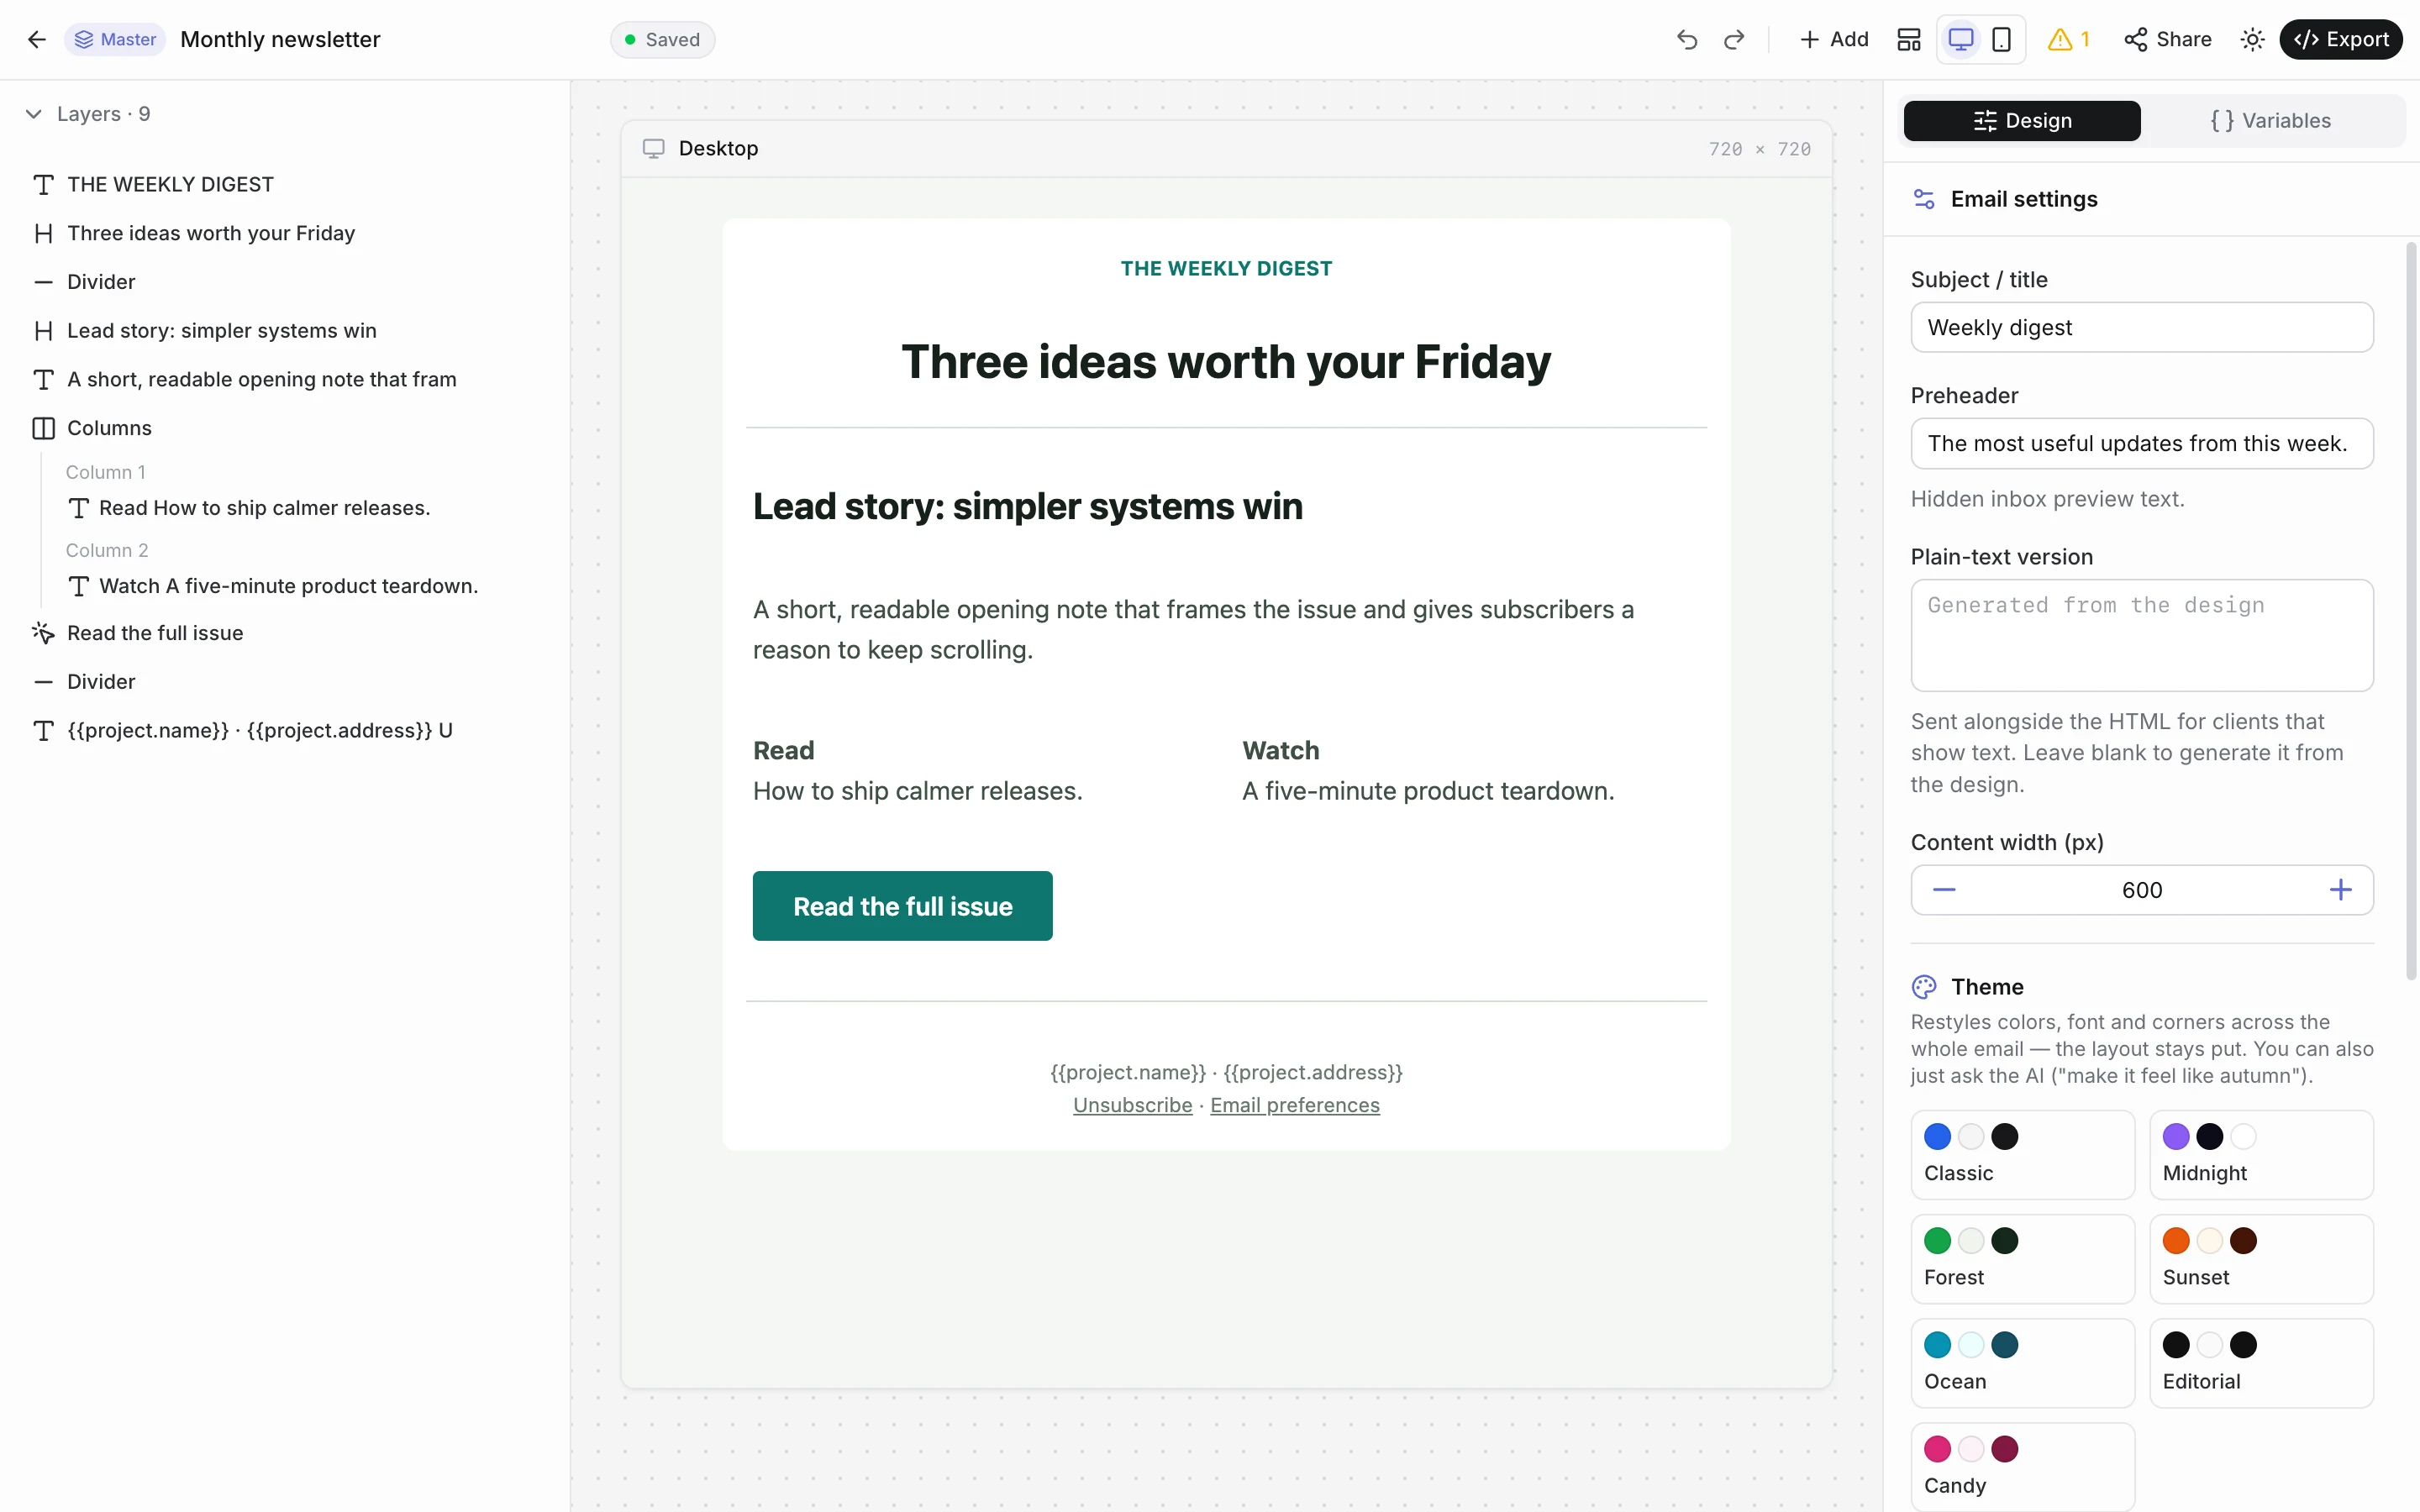Image resolution: width=2420 pixels, height=1512 pixels.
Task: Click the Saved status indicator
Action: click(662, 39)
